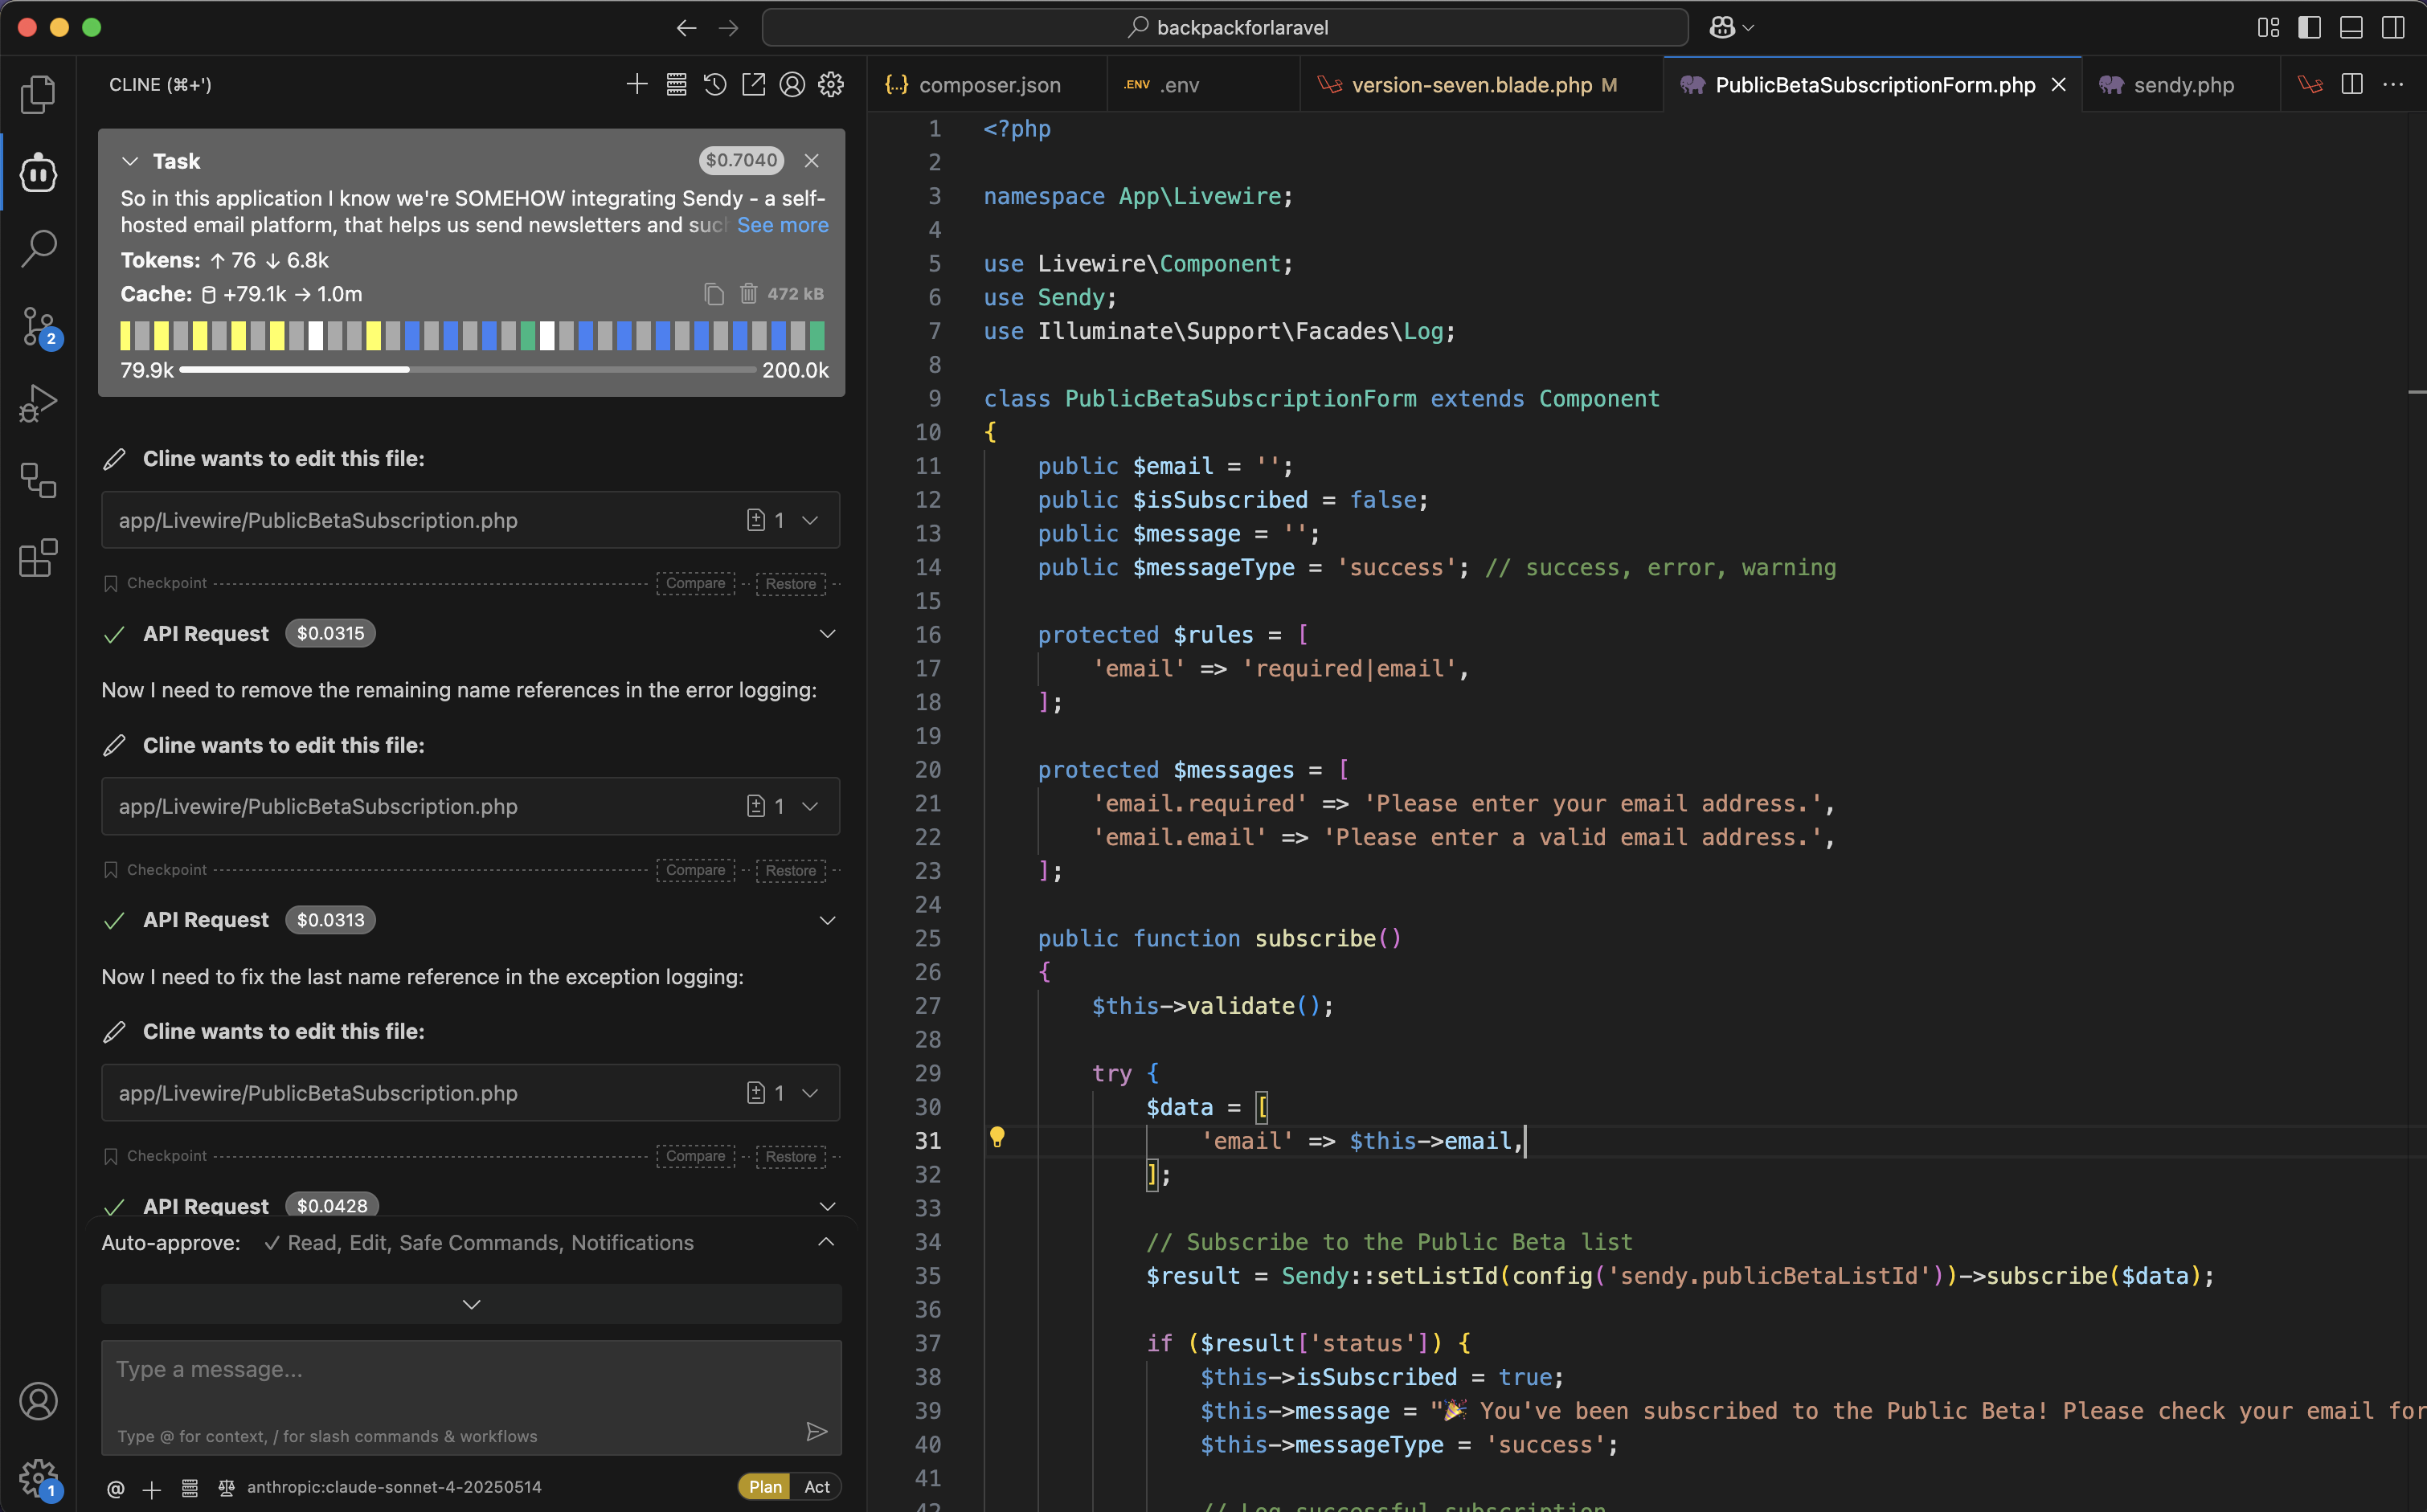This screenshot has width=2427, height=1512.
Task: Switch to version-seven.blade.php tab
Action: pyautogui.click(x=1482, y=85)
